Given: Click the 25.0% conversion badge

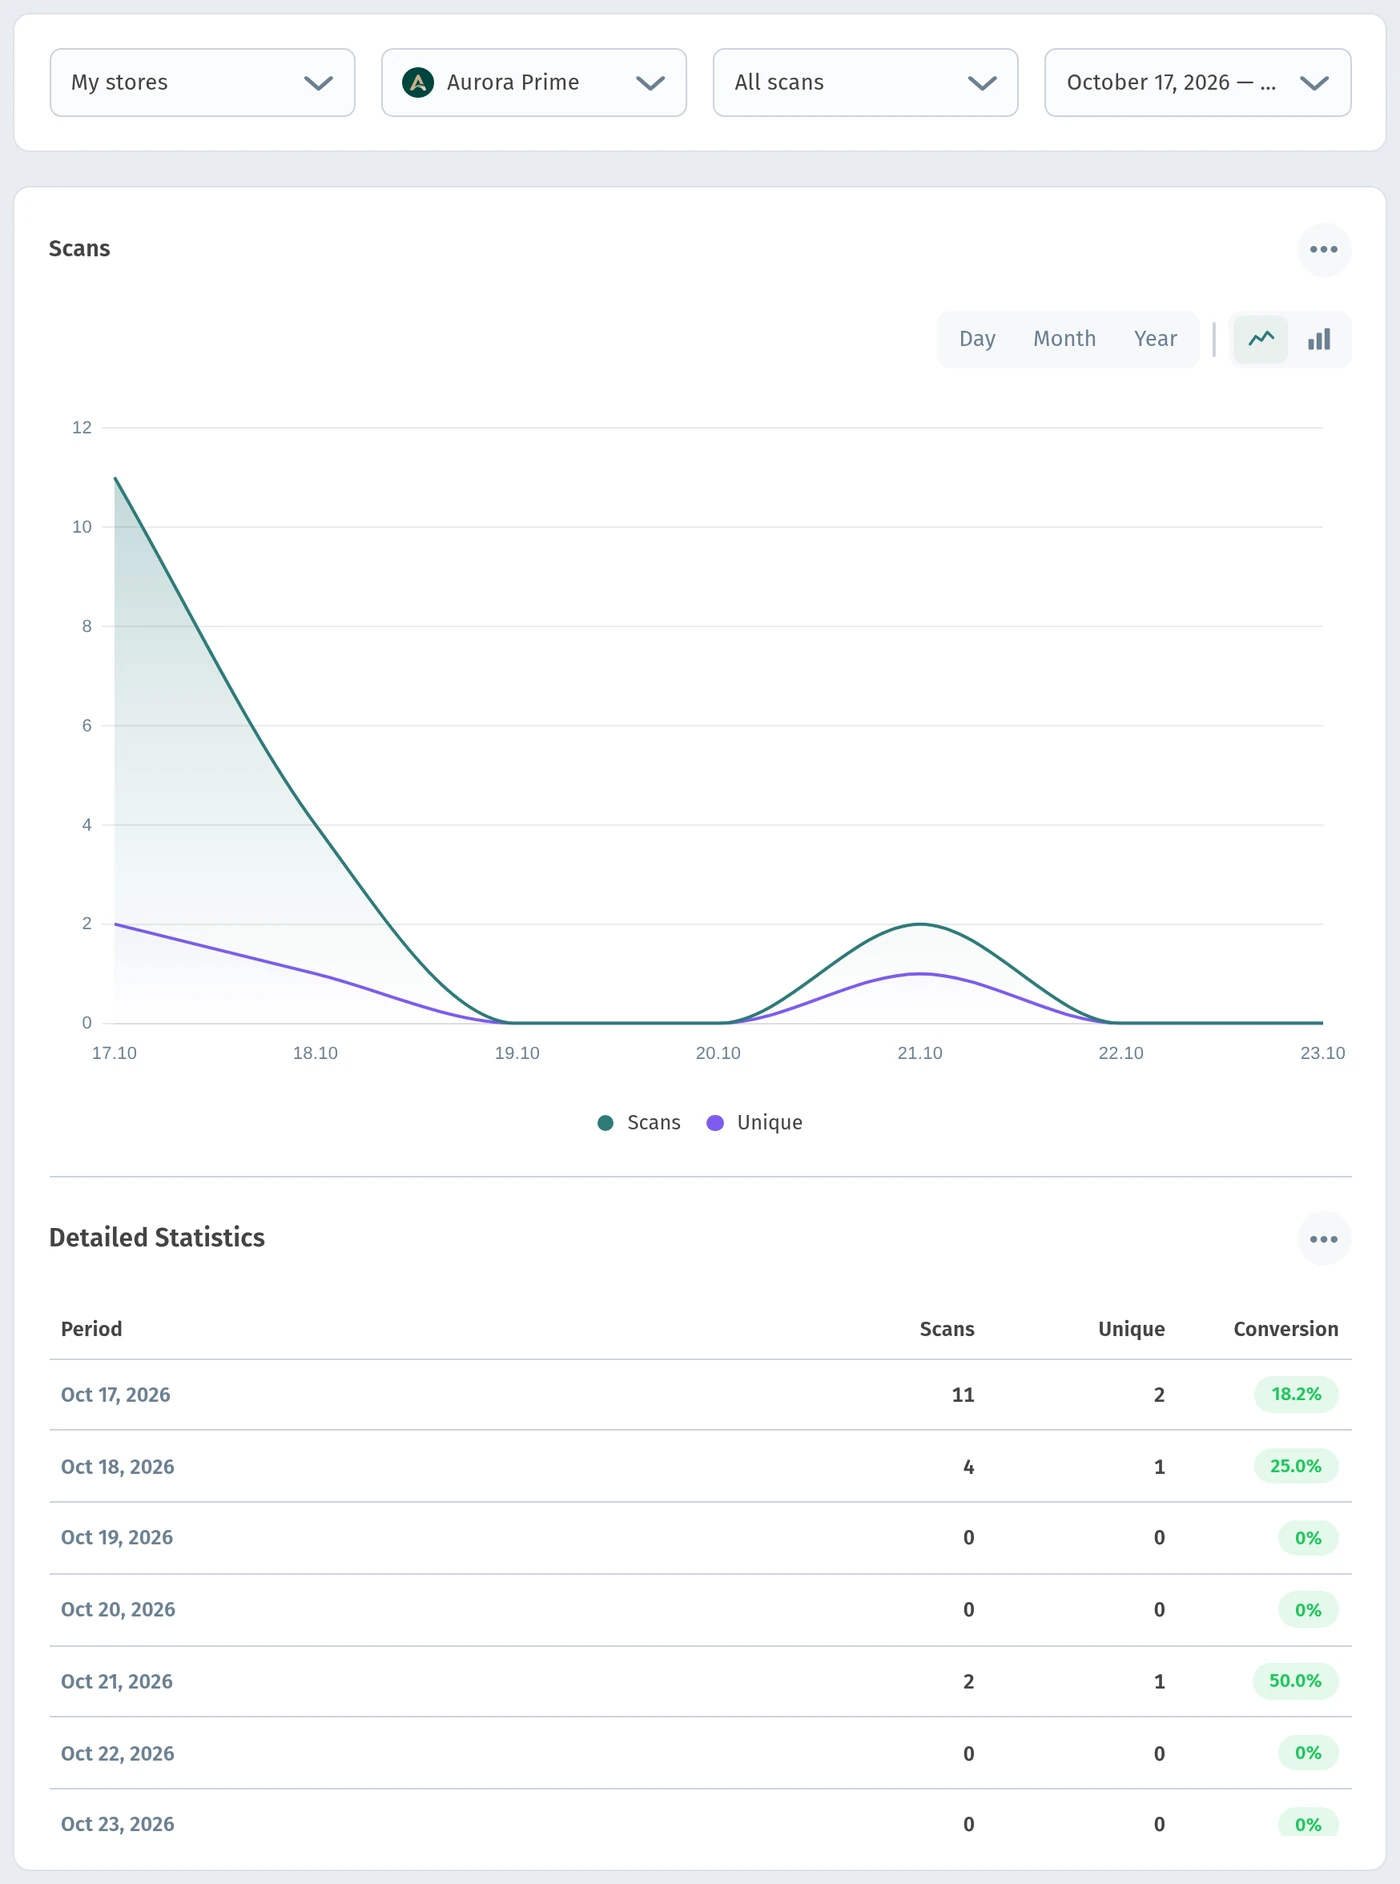Looking at the screenshot, I should pos(1296,1466).
